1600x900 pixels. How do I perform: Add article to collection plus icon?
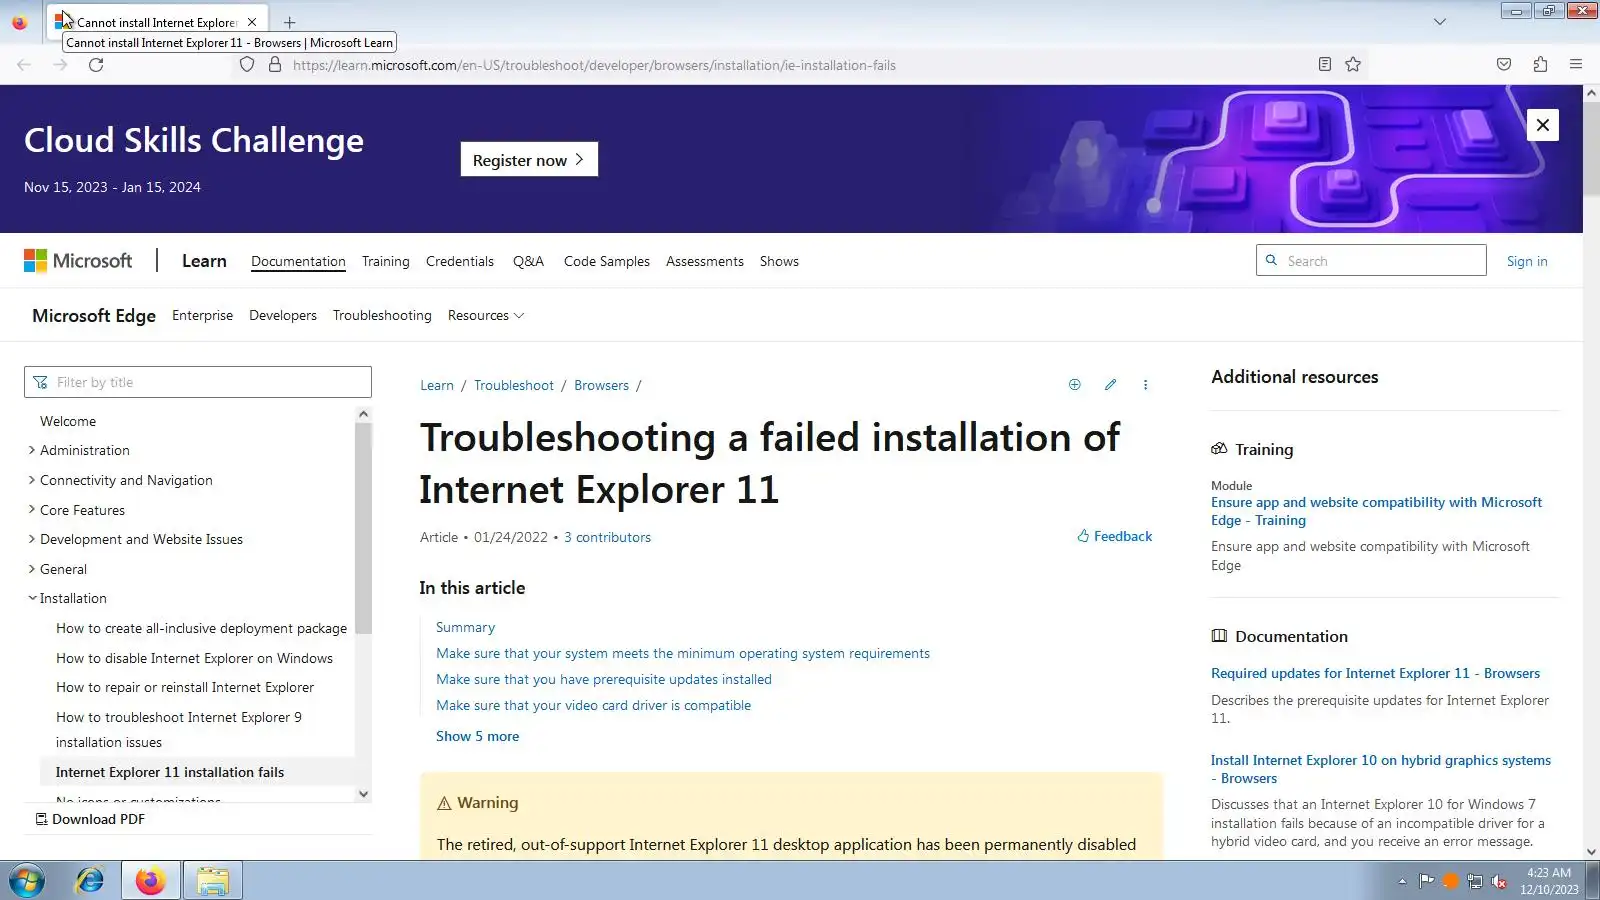(x=1075, y=385)
